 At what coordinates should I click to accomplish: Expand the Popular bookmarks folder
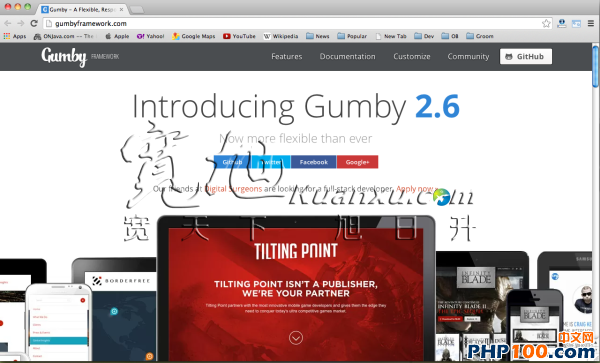(x=352, y=36)
